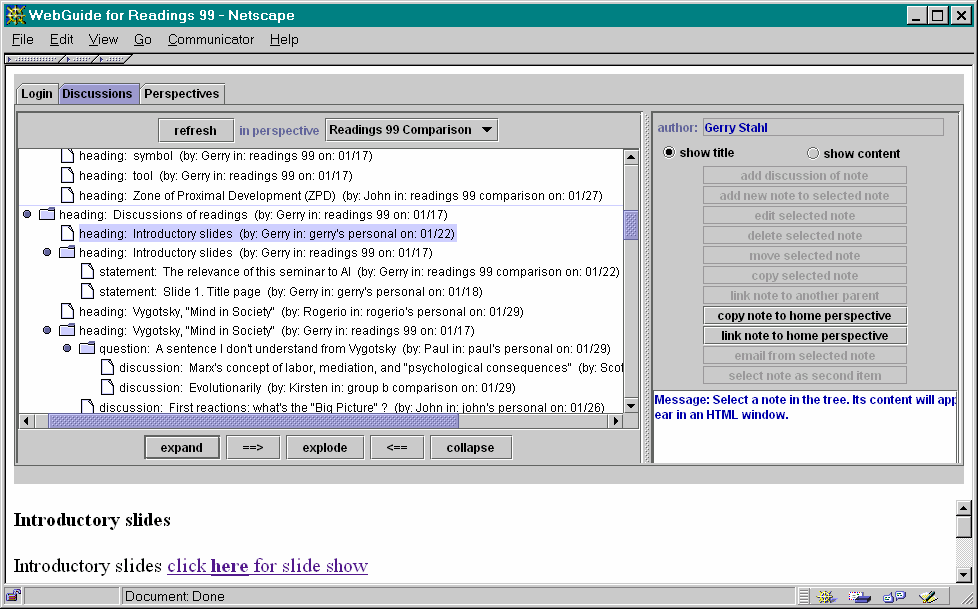Click folder icon of Gerry's Vygotsky heading

[x=67, y=330]
